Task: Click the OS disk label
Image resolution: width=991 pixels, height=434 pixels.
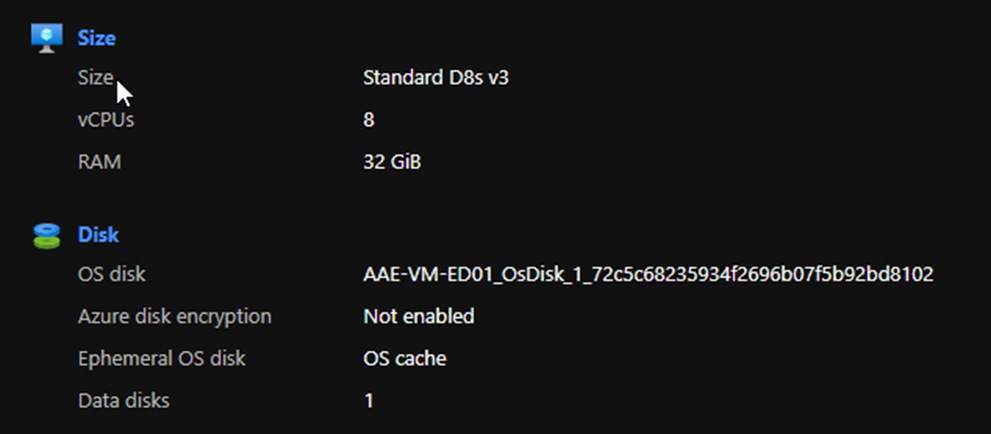Action: (x=111, y=274)
